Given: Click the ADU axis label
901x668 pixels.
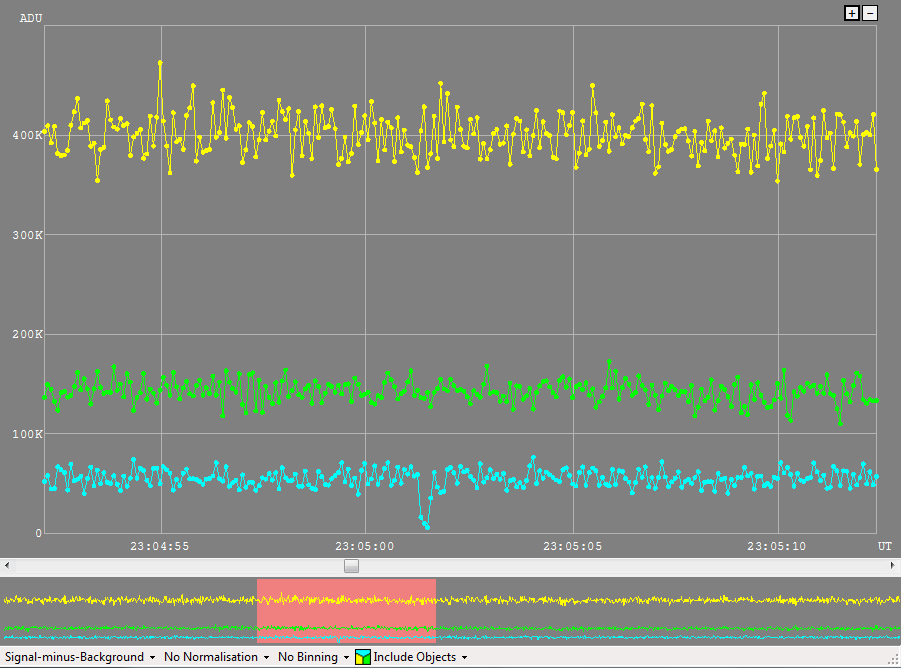Looking at the screenshot, I should (31, 17).
